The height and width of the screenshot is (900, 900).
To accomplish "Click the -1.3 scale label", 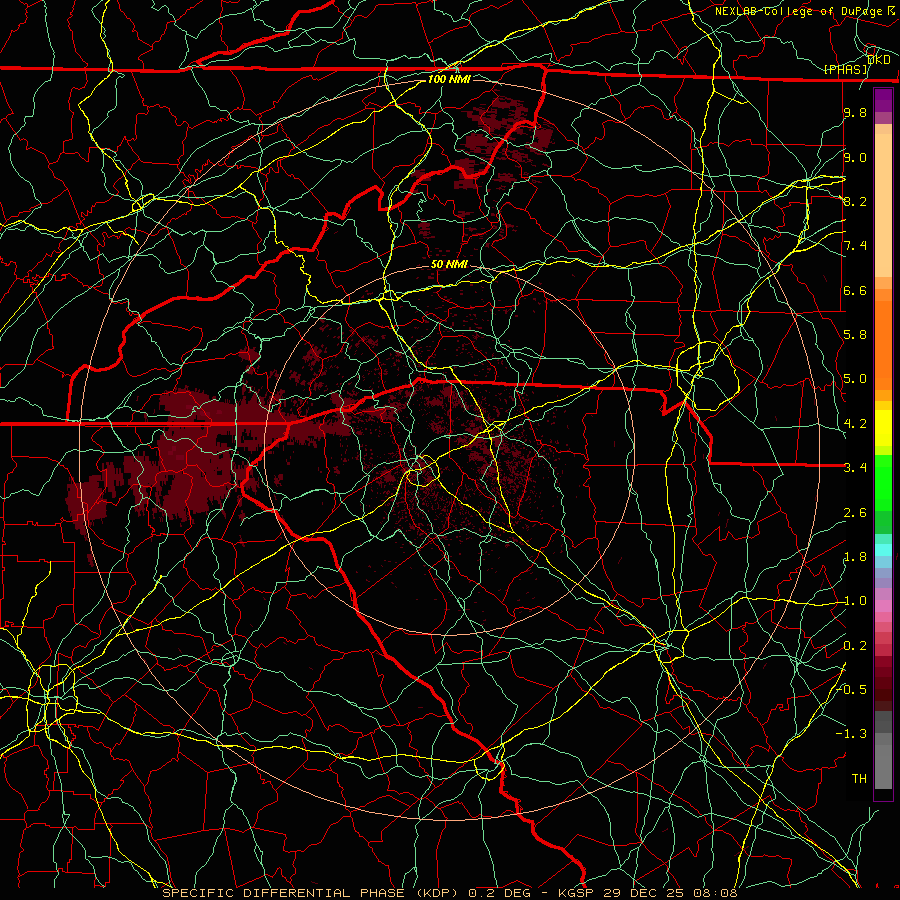I will coord(852,734).
